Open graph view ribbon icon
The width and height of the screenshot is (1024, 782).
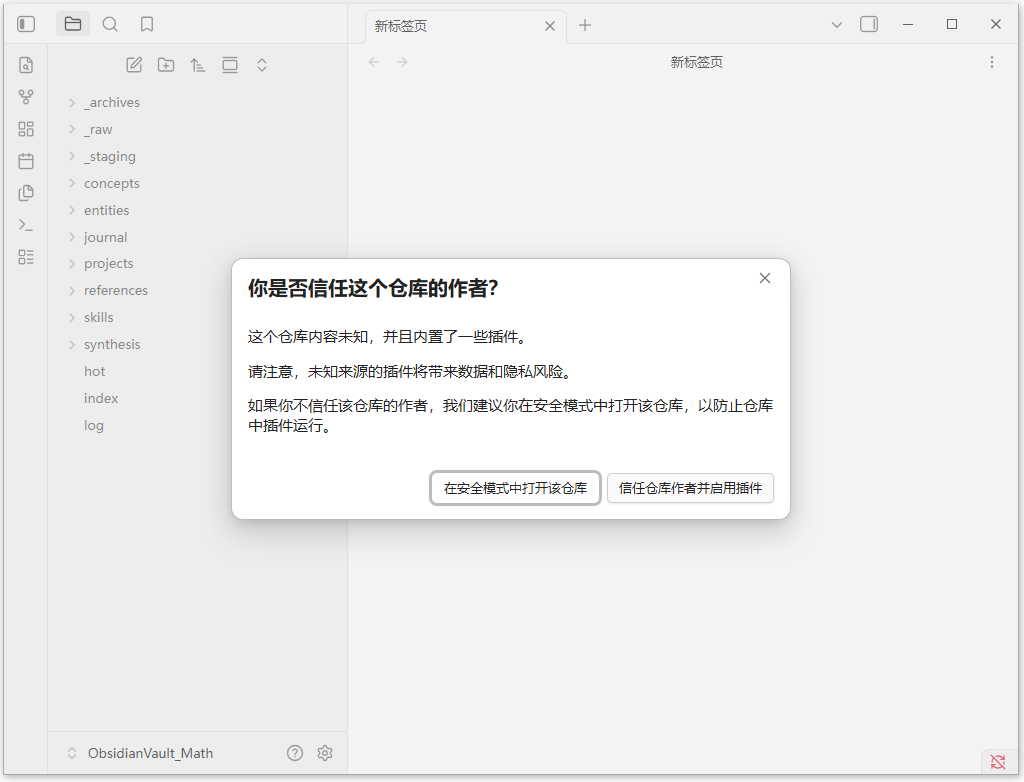(26, 97)
